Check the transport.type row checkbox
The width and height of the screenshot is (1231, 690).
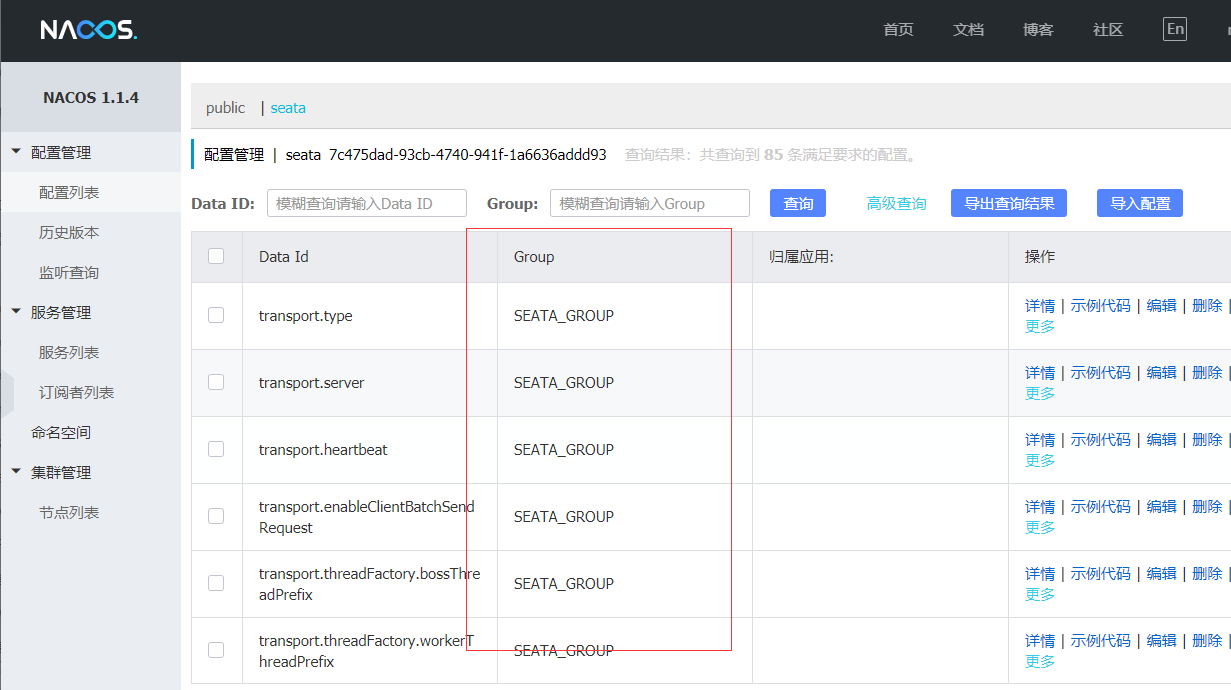[216, 315]
